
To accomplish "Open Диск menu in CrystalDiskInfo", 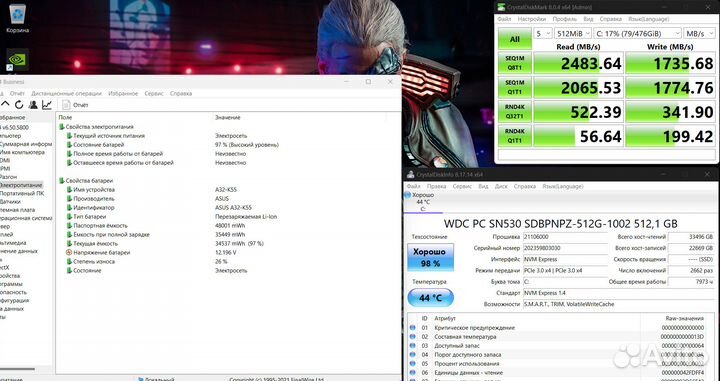I will pos(501,186).
